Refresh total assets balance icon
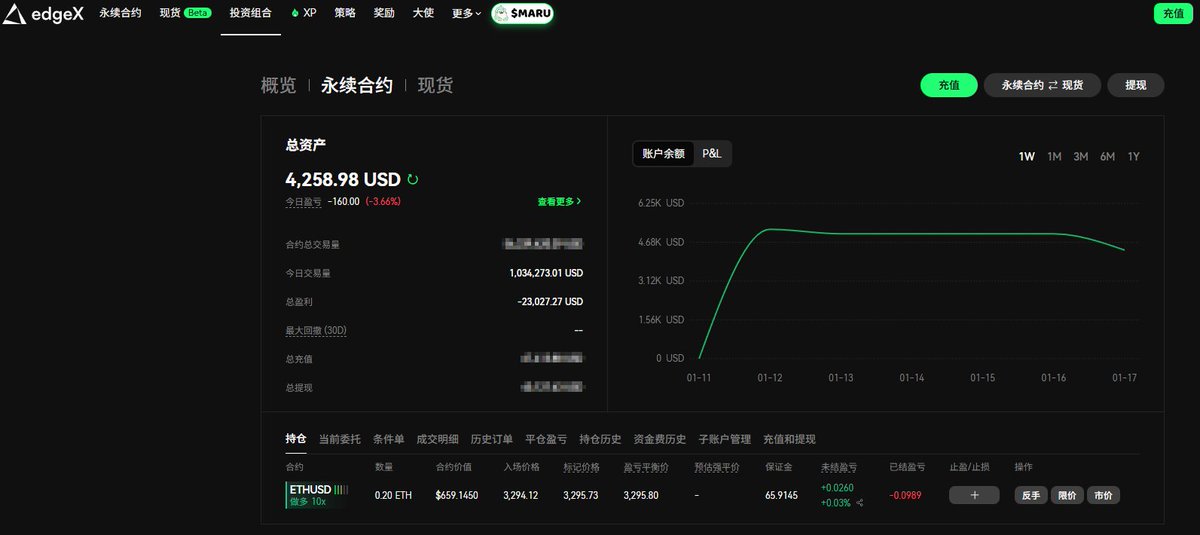The height and width of the screenshot is (535, 1200). point(412,180)
